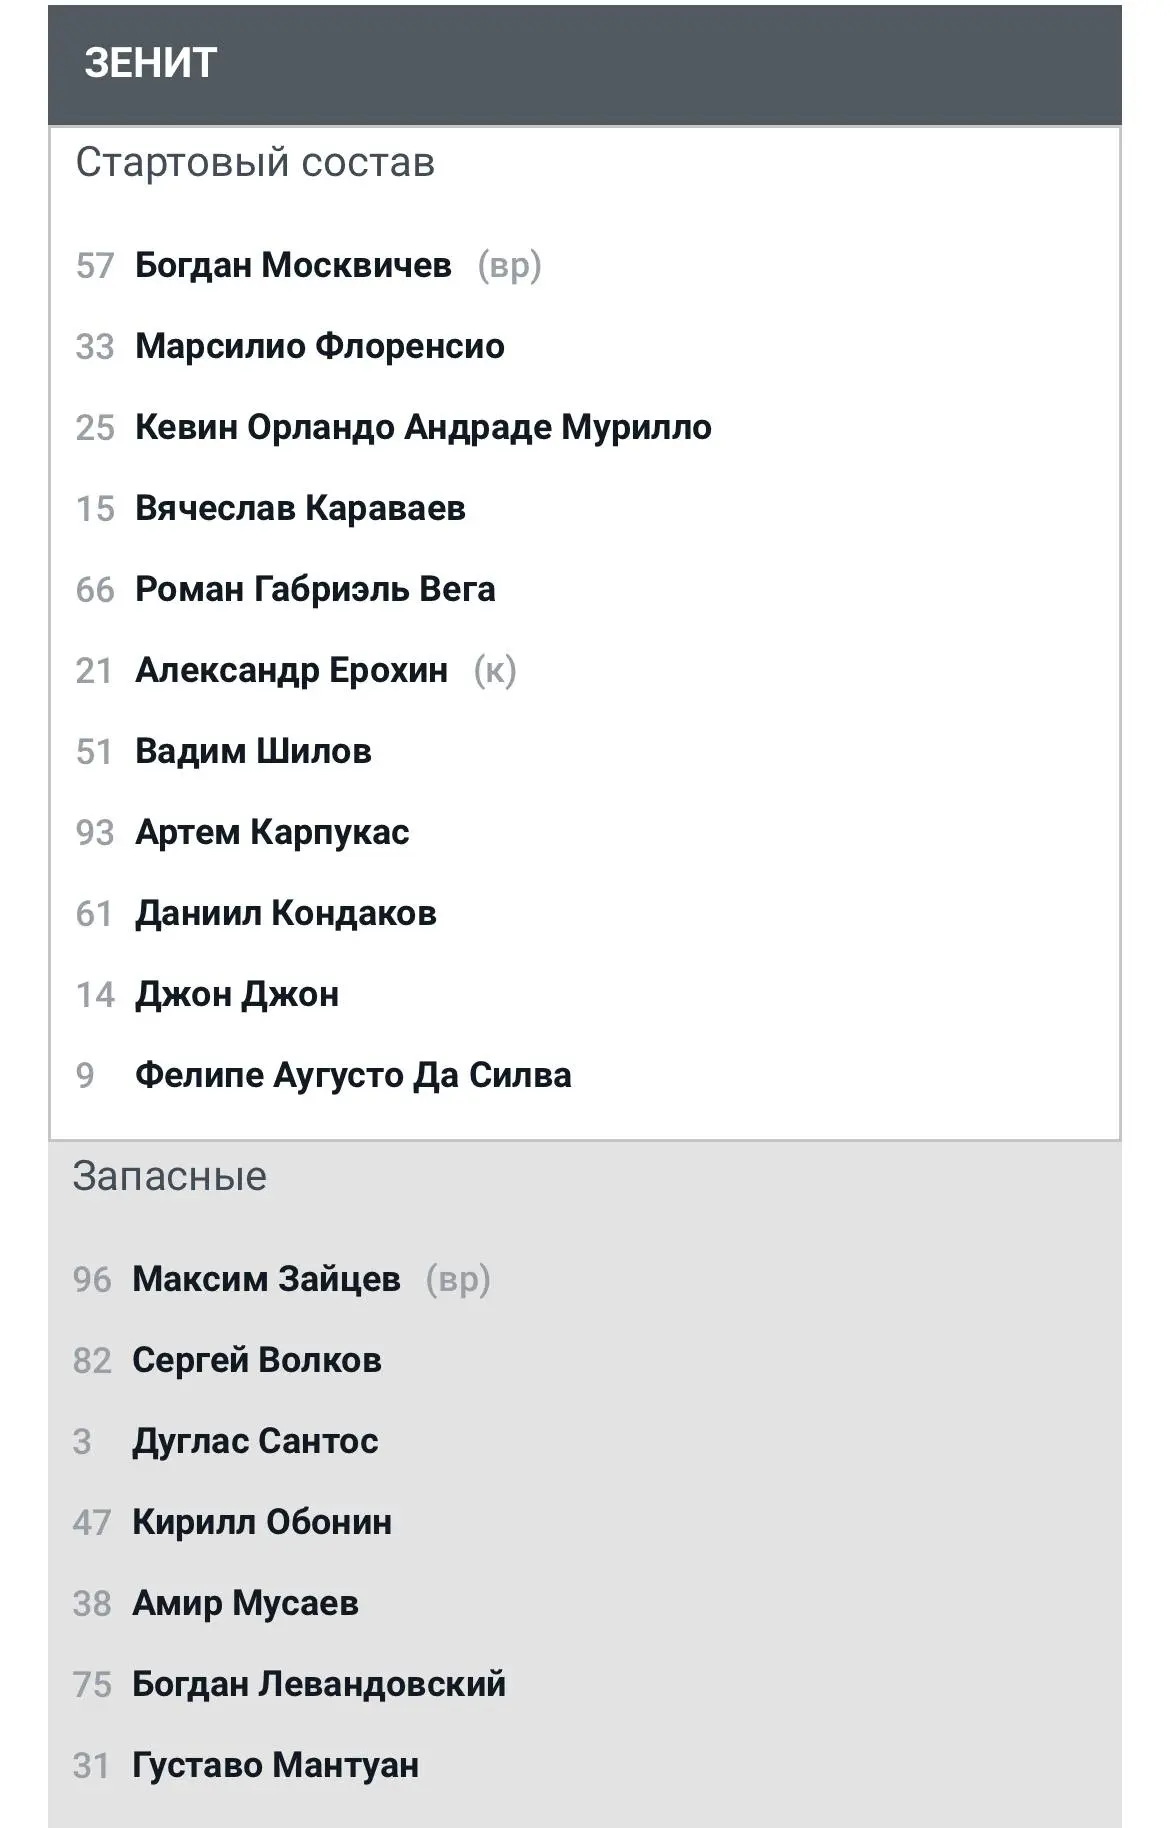Viewport: 1170px width, 1828px height.
Task: Click the ЗЕНИТ team header
Action: point(150,63)
